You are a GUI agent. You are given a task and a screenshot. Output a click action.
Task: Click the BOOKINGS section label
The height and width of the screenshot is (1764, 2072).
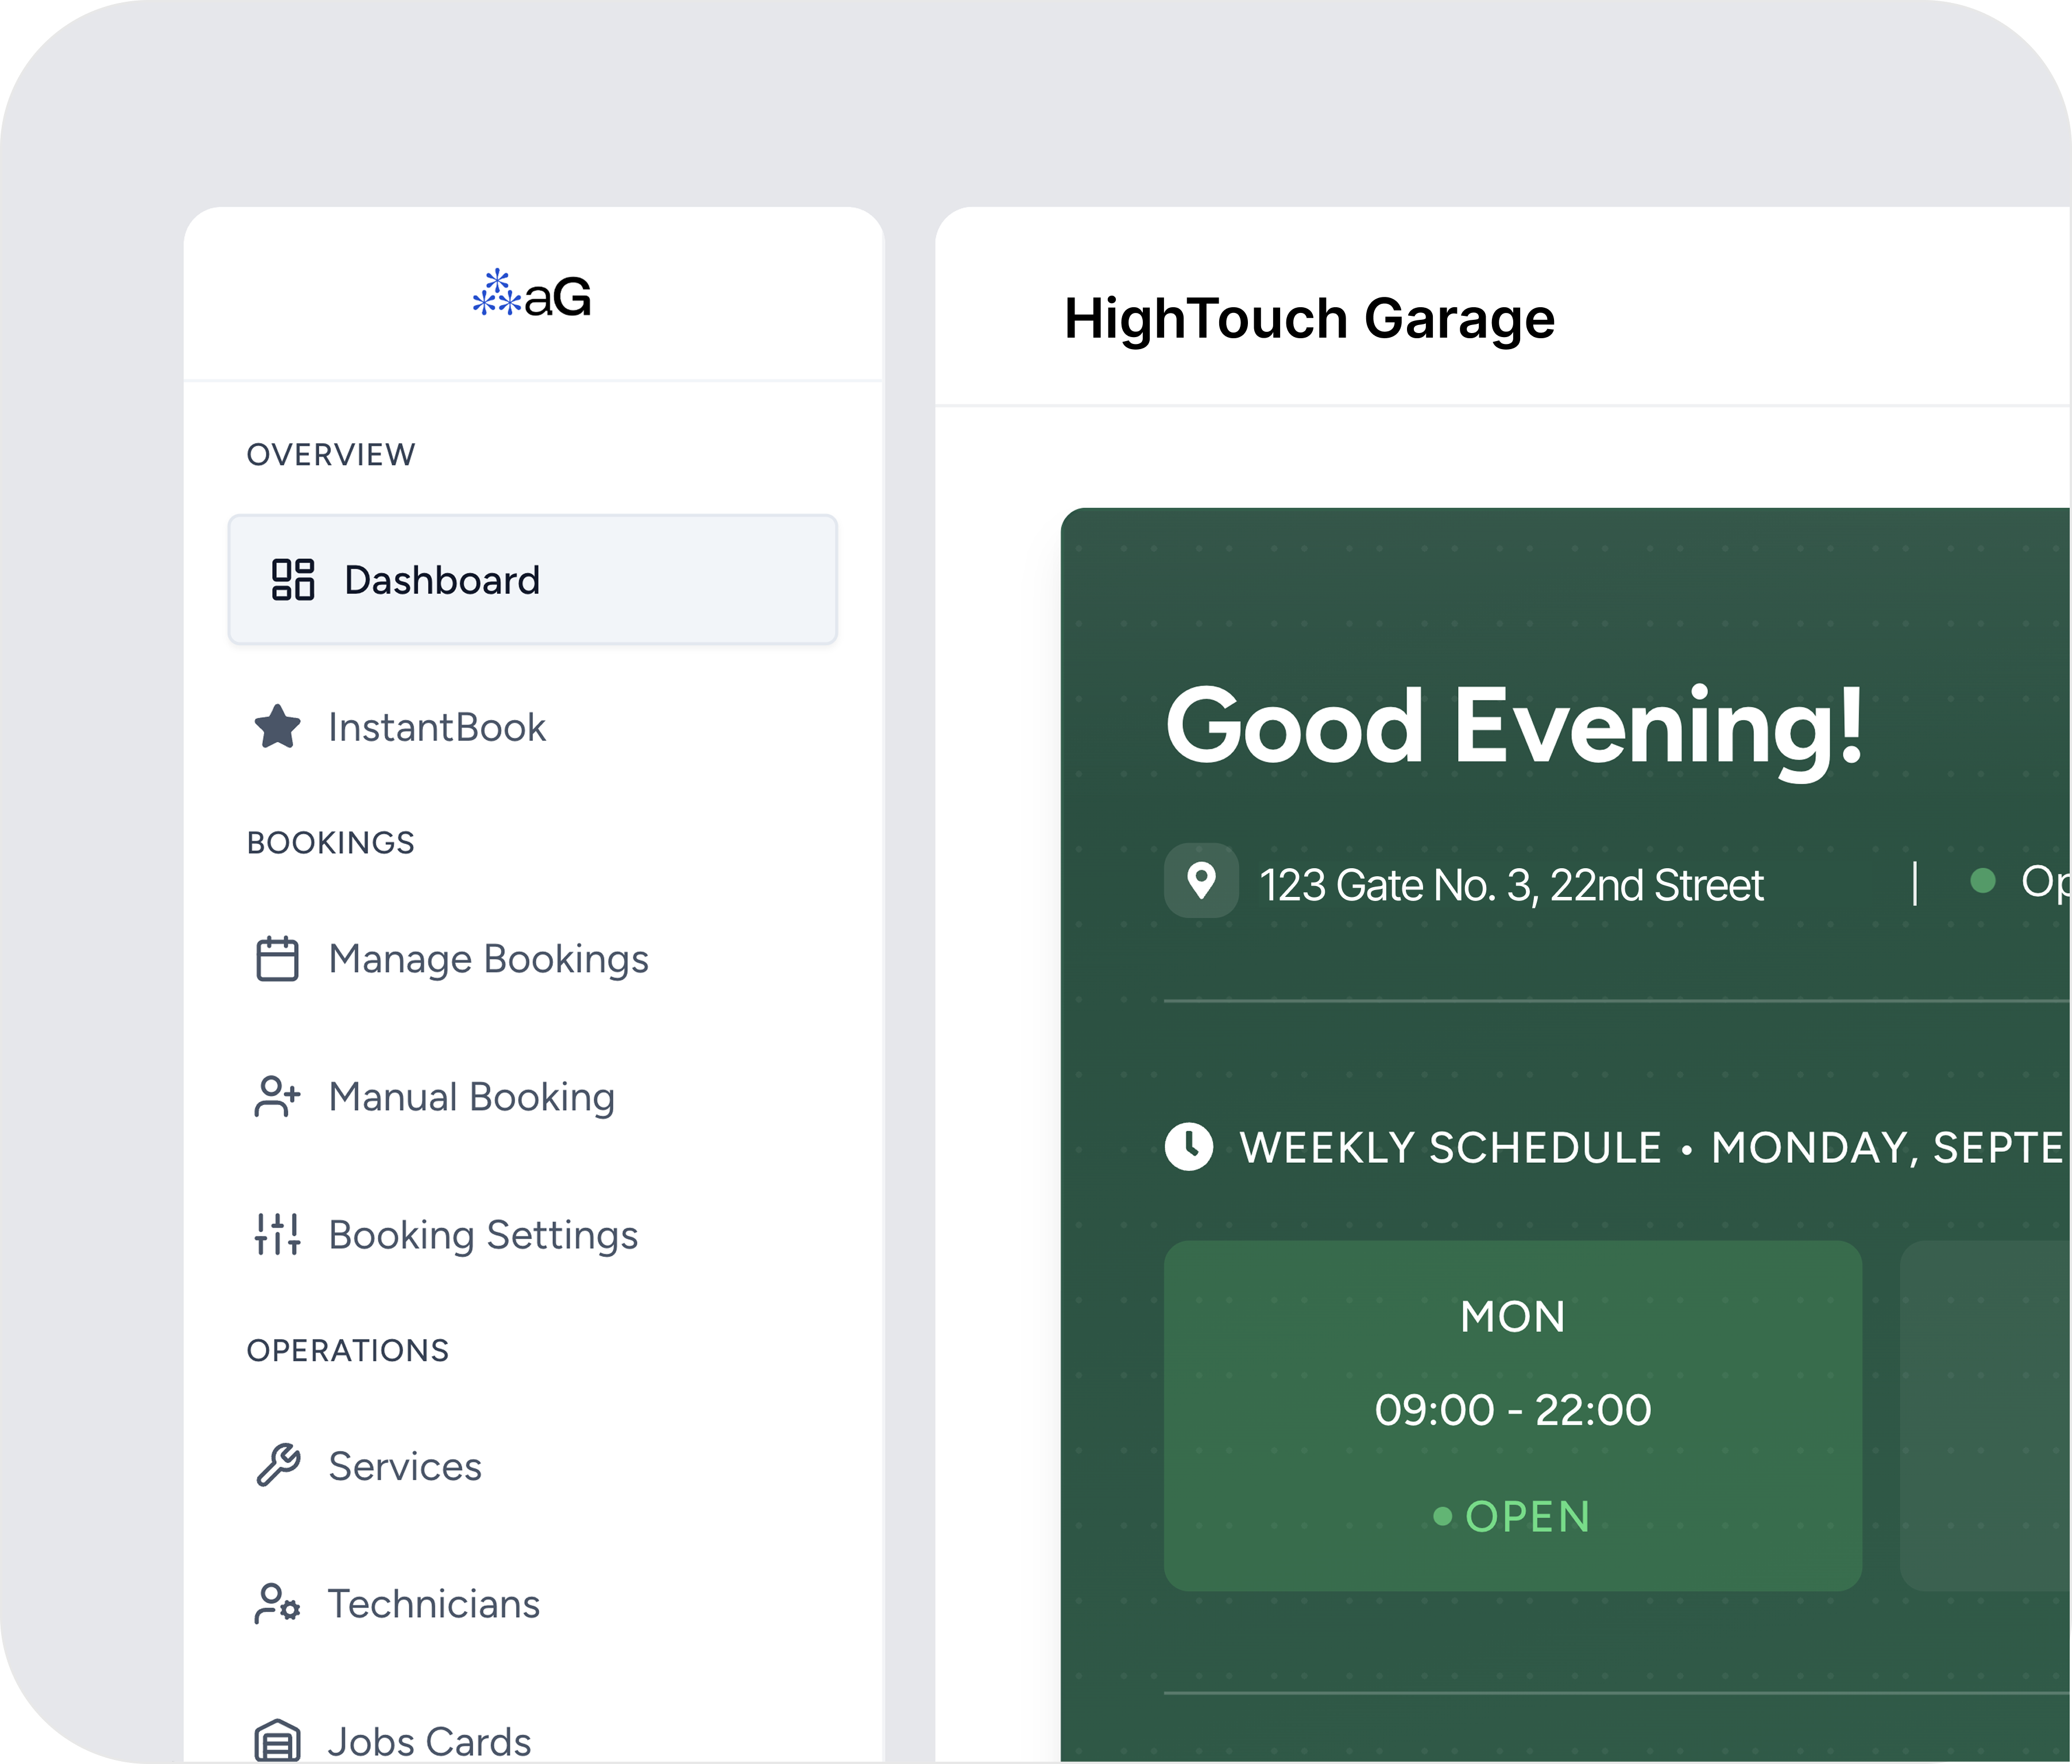coord(331,843)
